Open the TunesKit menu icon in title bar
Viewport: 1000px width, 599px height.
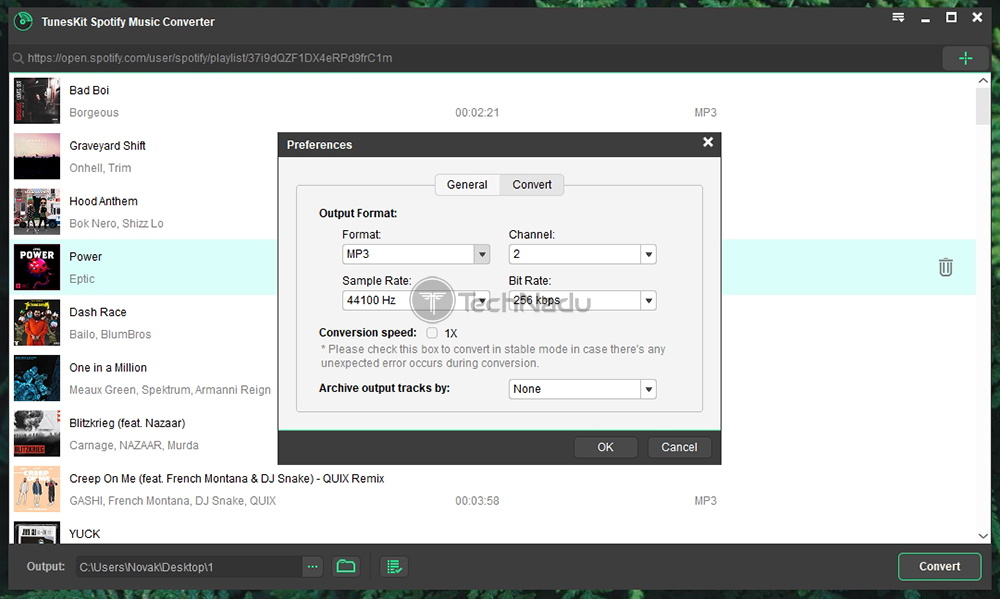click(898, 18)
